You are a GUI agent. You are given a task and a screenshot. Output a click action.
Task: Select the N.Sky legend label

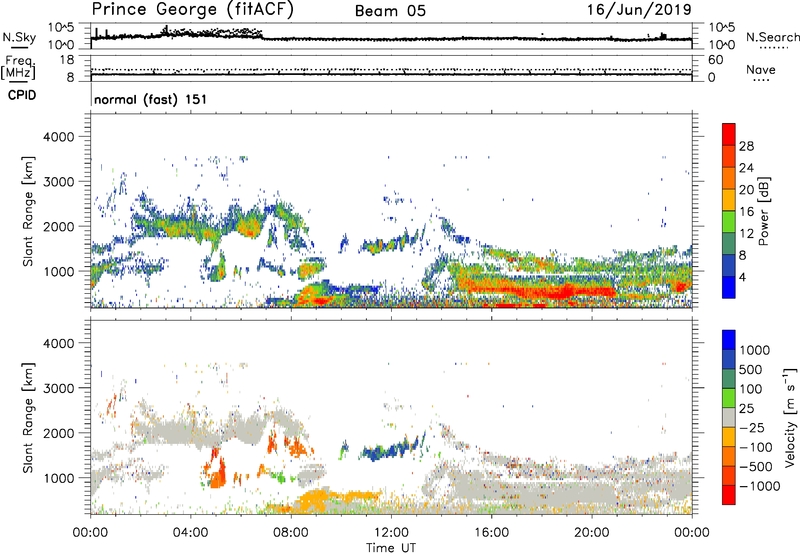click(19, 37)
